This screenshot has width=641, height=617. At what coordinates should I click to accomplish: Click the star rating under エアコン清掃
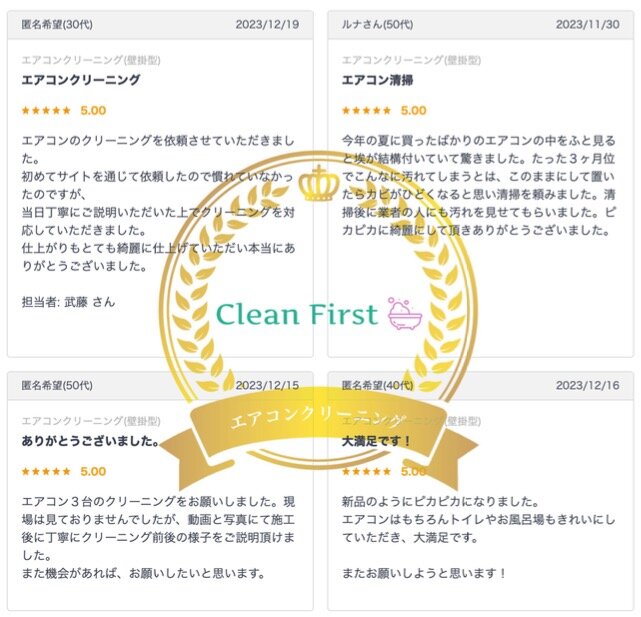pos(366,111)
